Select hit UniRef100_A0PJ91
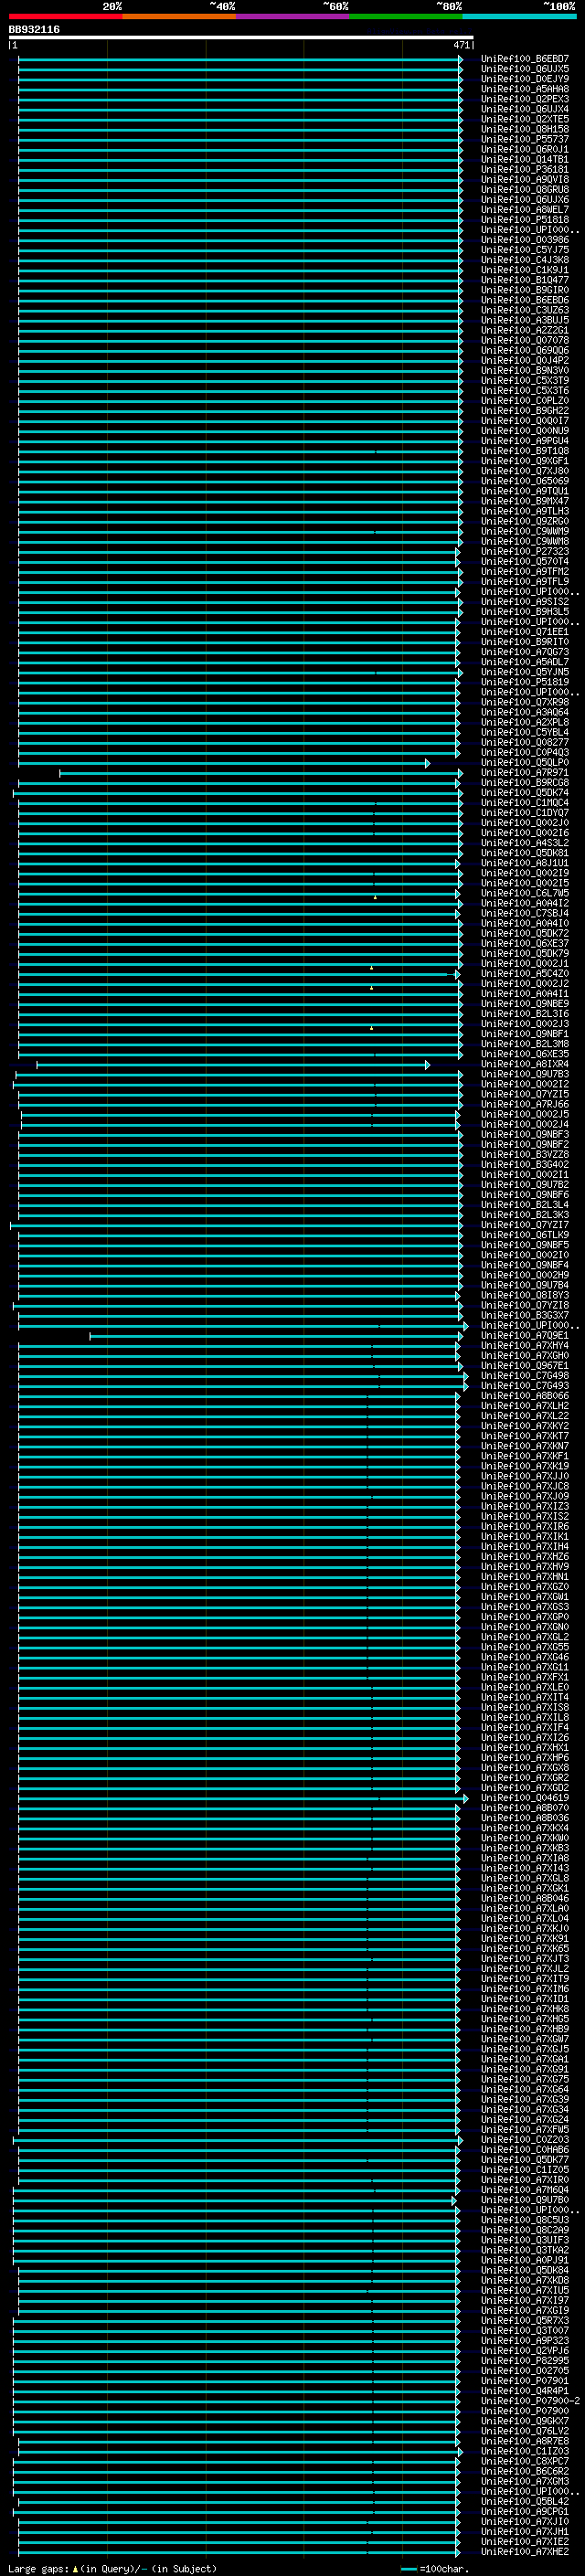The width and height of the screenshot is (585, 2576). point(525,2260)
